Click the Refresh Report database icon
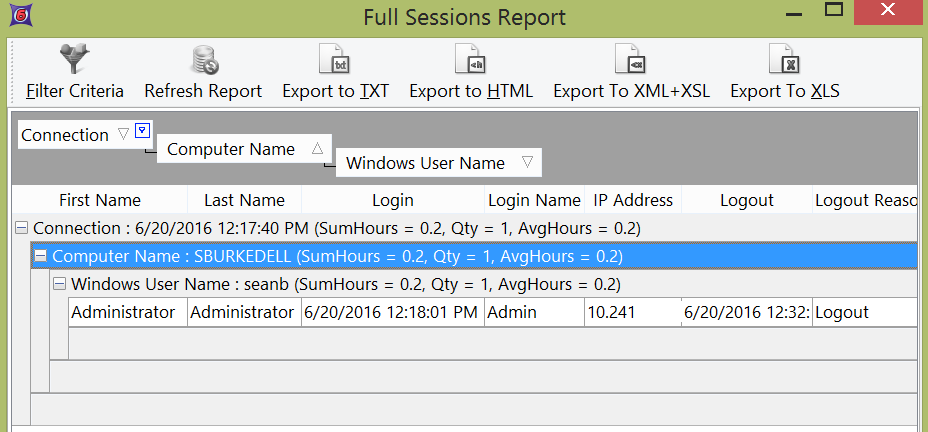 point(203,60)
